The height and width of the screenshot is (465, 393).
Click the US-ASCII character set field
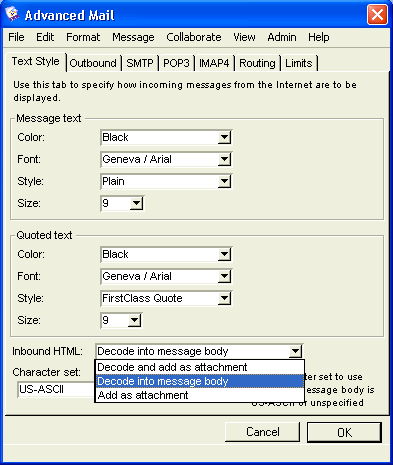tap(56, 389)
